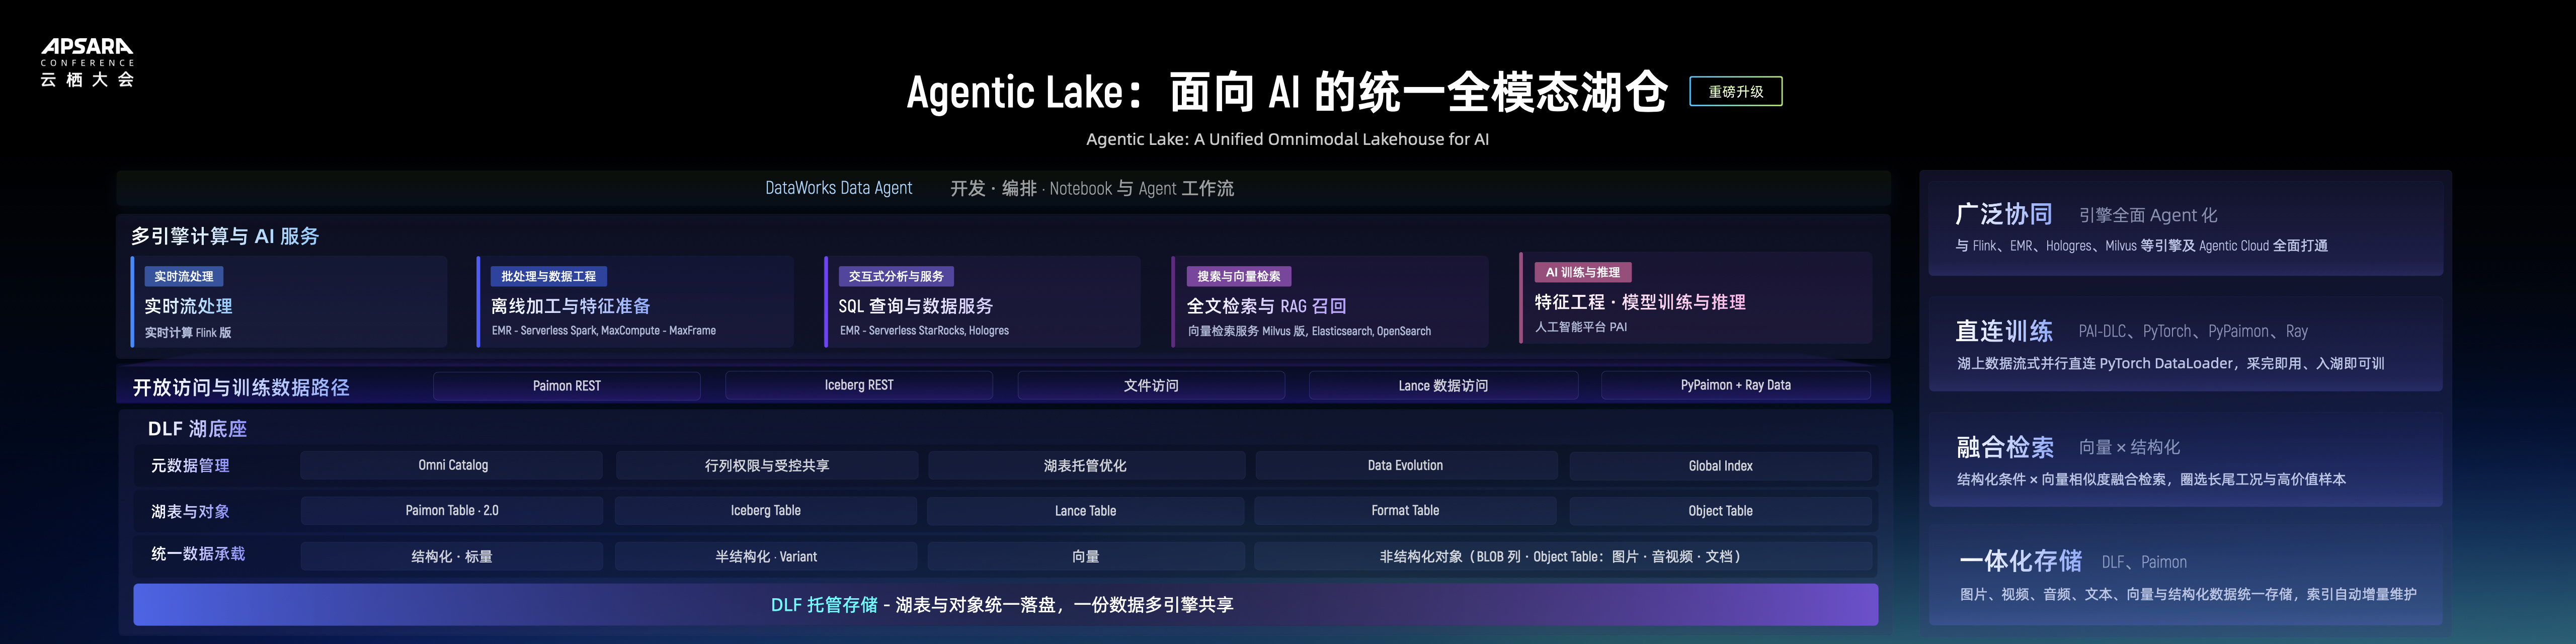Click the EMR - Serverless Spark, MaxCompute - MaxFrame line
The image size is (2576, 644).
(604, 331)
